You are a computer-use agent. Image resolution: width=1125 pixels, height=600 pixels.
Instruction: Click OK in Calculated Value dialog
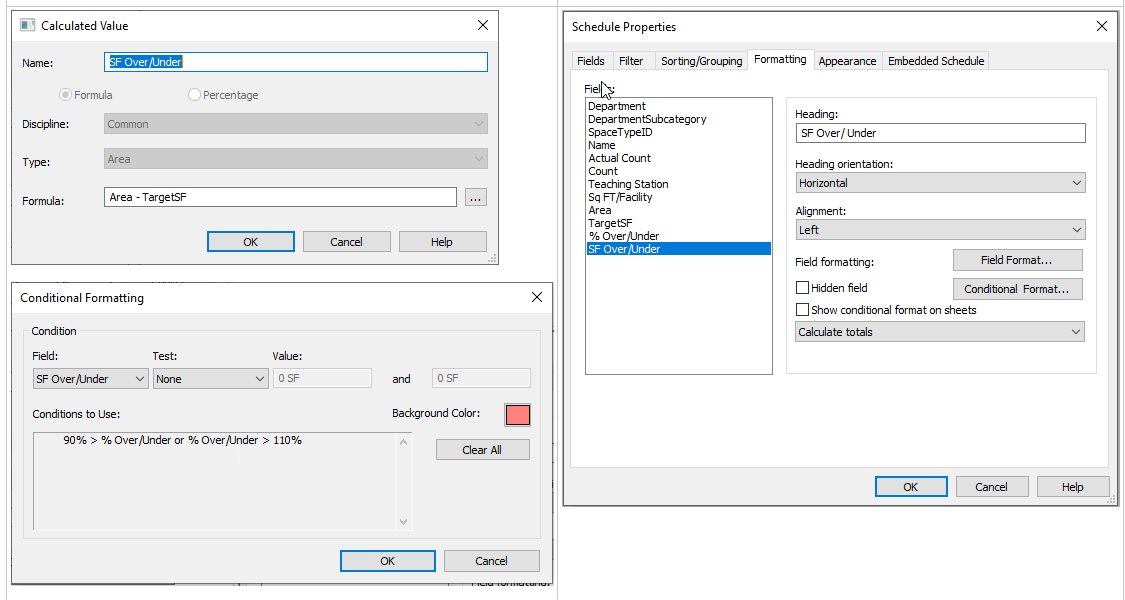click(250, 242)
